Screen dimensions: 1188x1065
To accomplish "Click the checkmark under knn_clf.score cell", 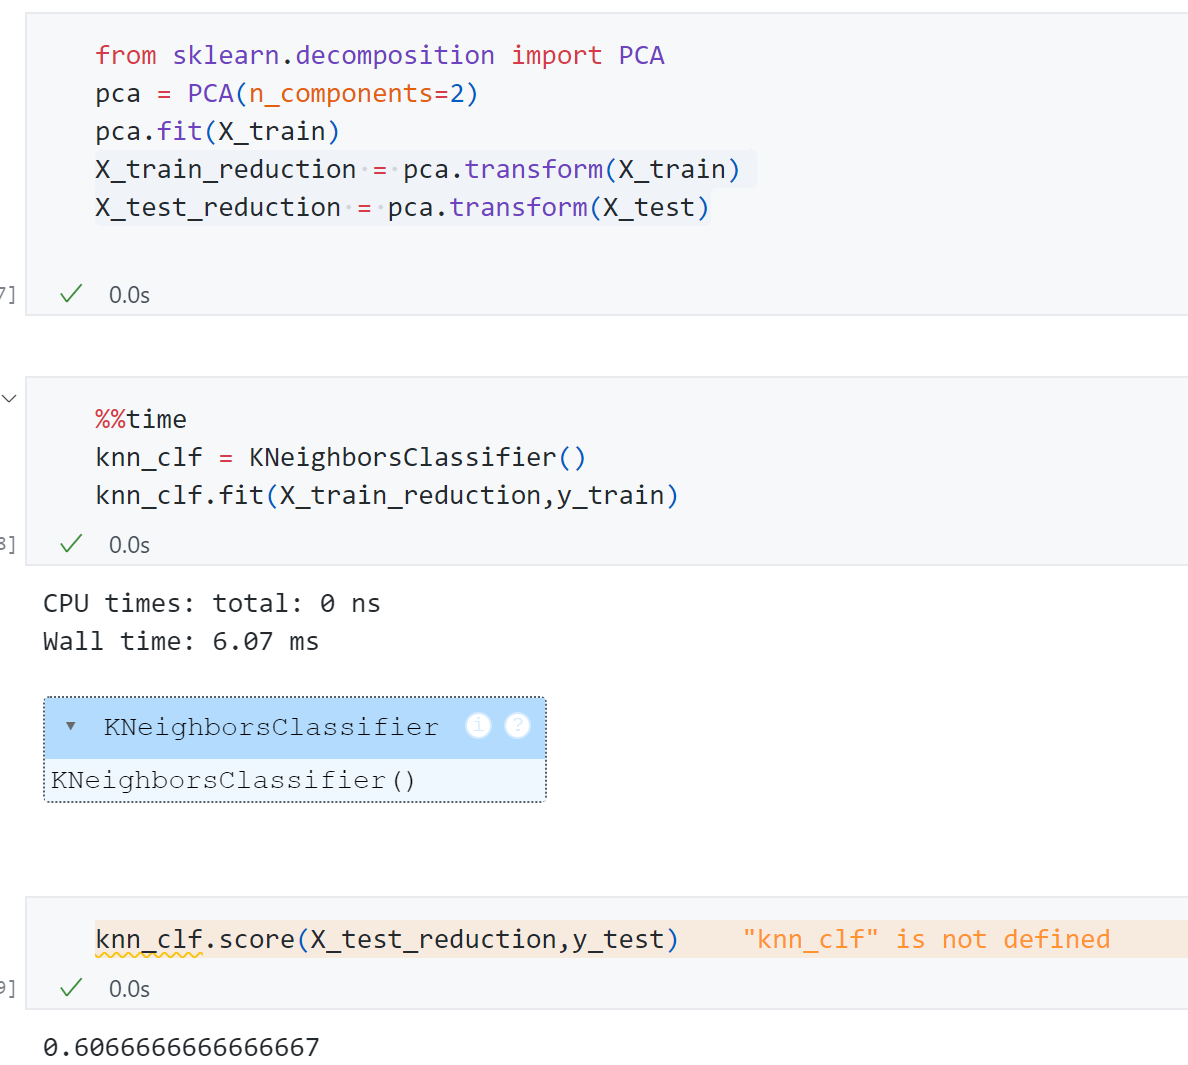I will (71, 988).
